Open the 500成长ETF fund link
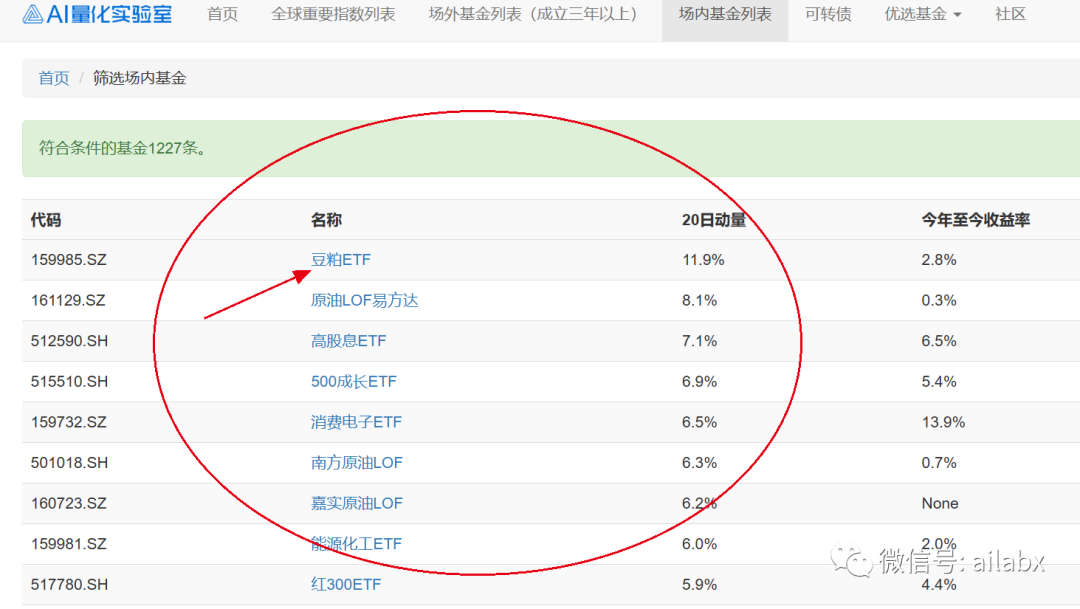Viewport: 1080px width, 609px height. coord(353,382)
